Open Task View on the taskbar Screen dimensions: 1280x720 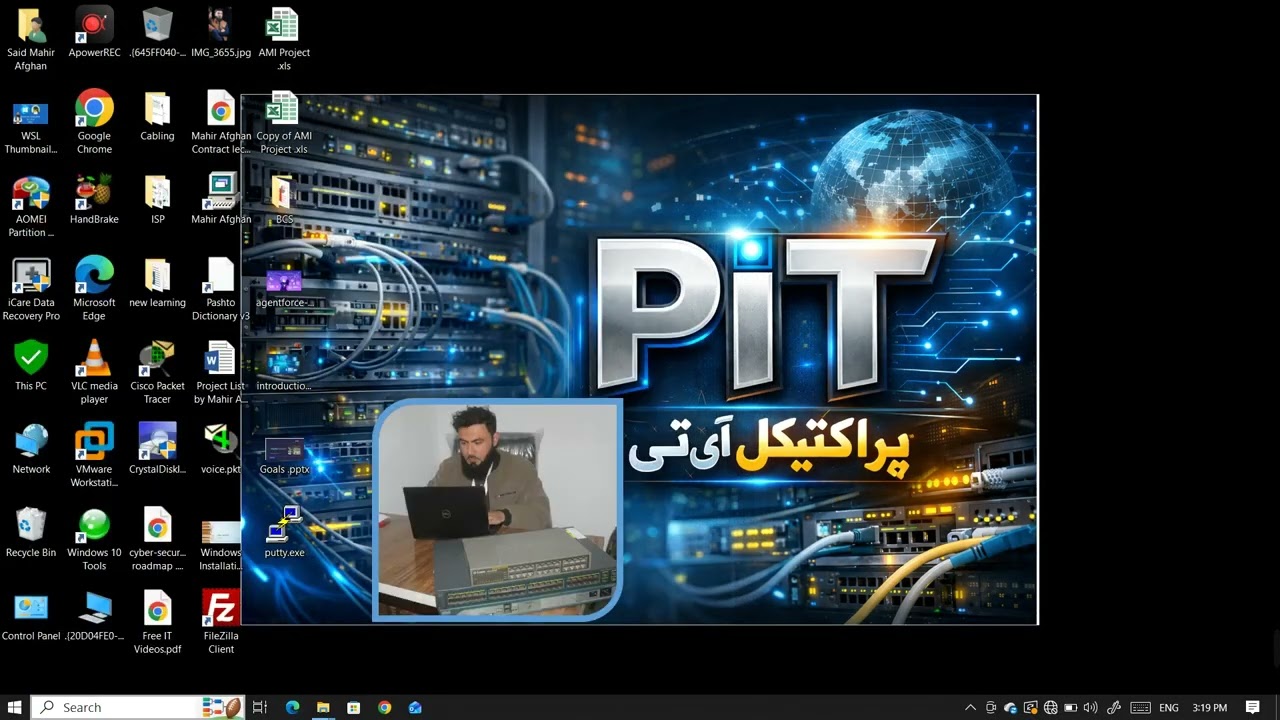click(260, 707)
